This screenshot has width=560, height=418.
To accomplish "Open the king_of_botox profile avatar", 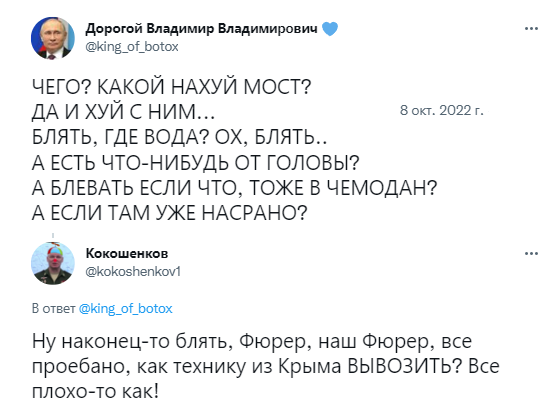I will click(53, 38).
